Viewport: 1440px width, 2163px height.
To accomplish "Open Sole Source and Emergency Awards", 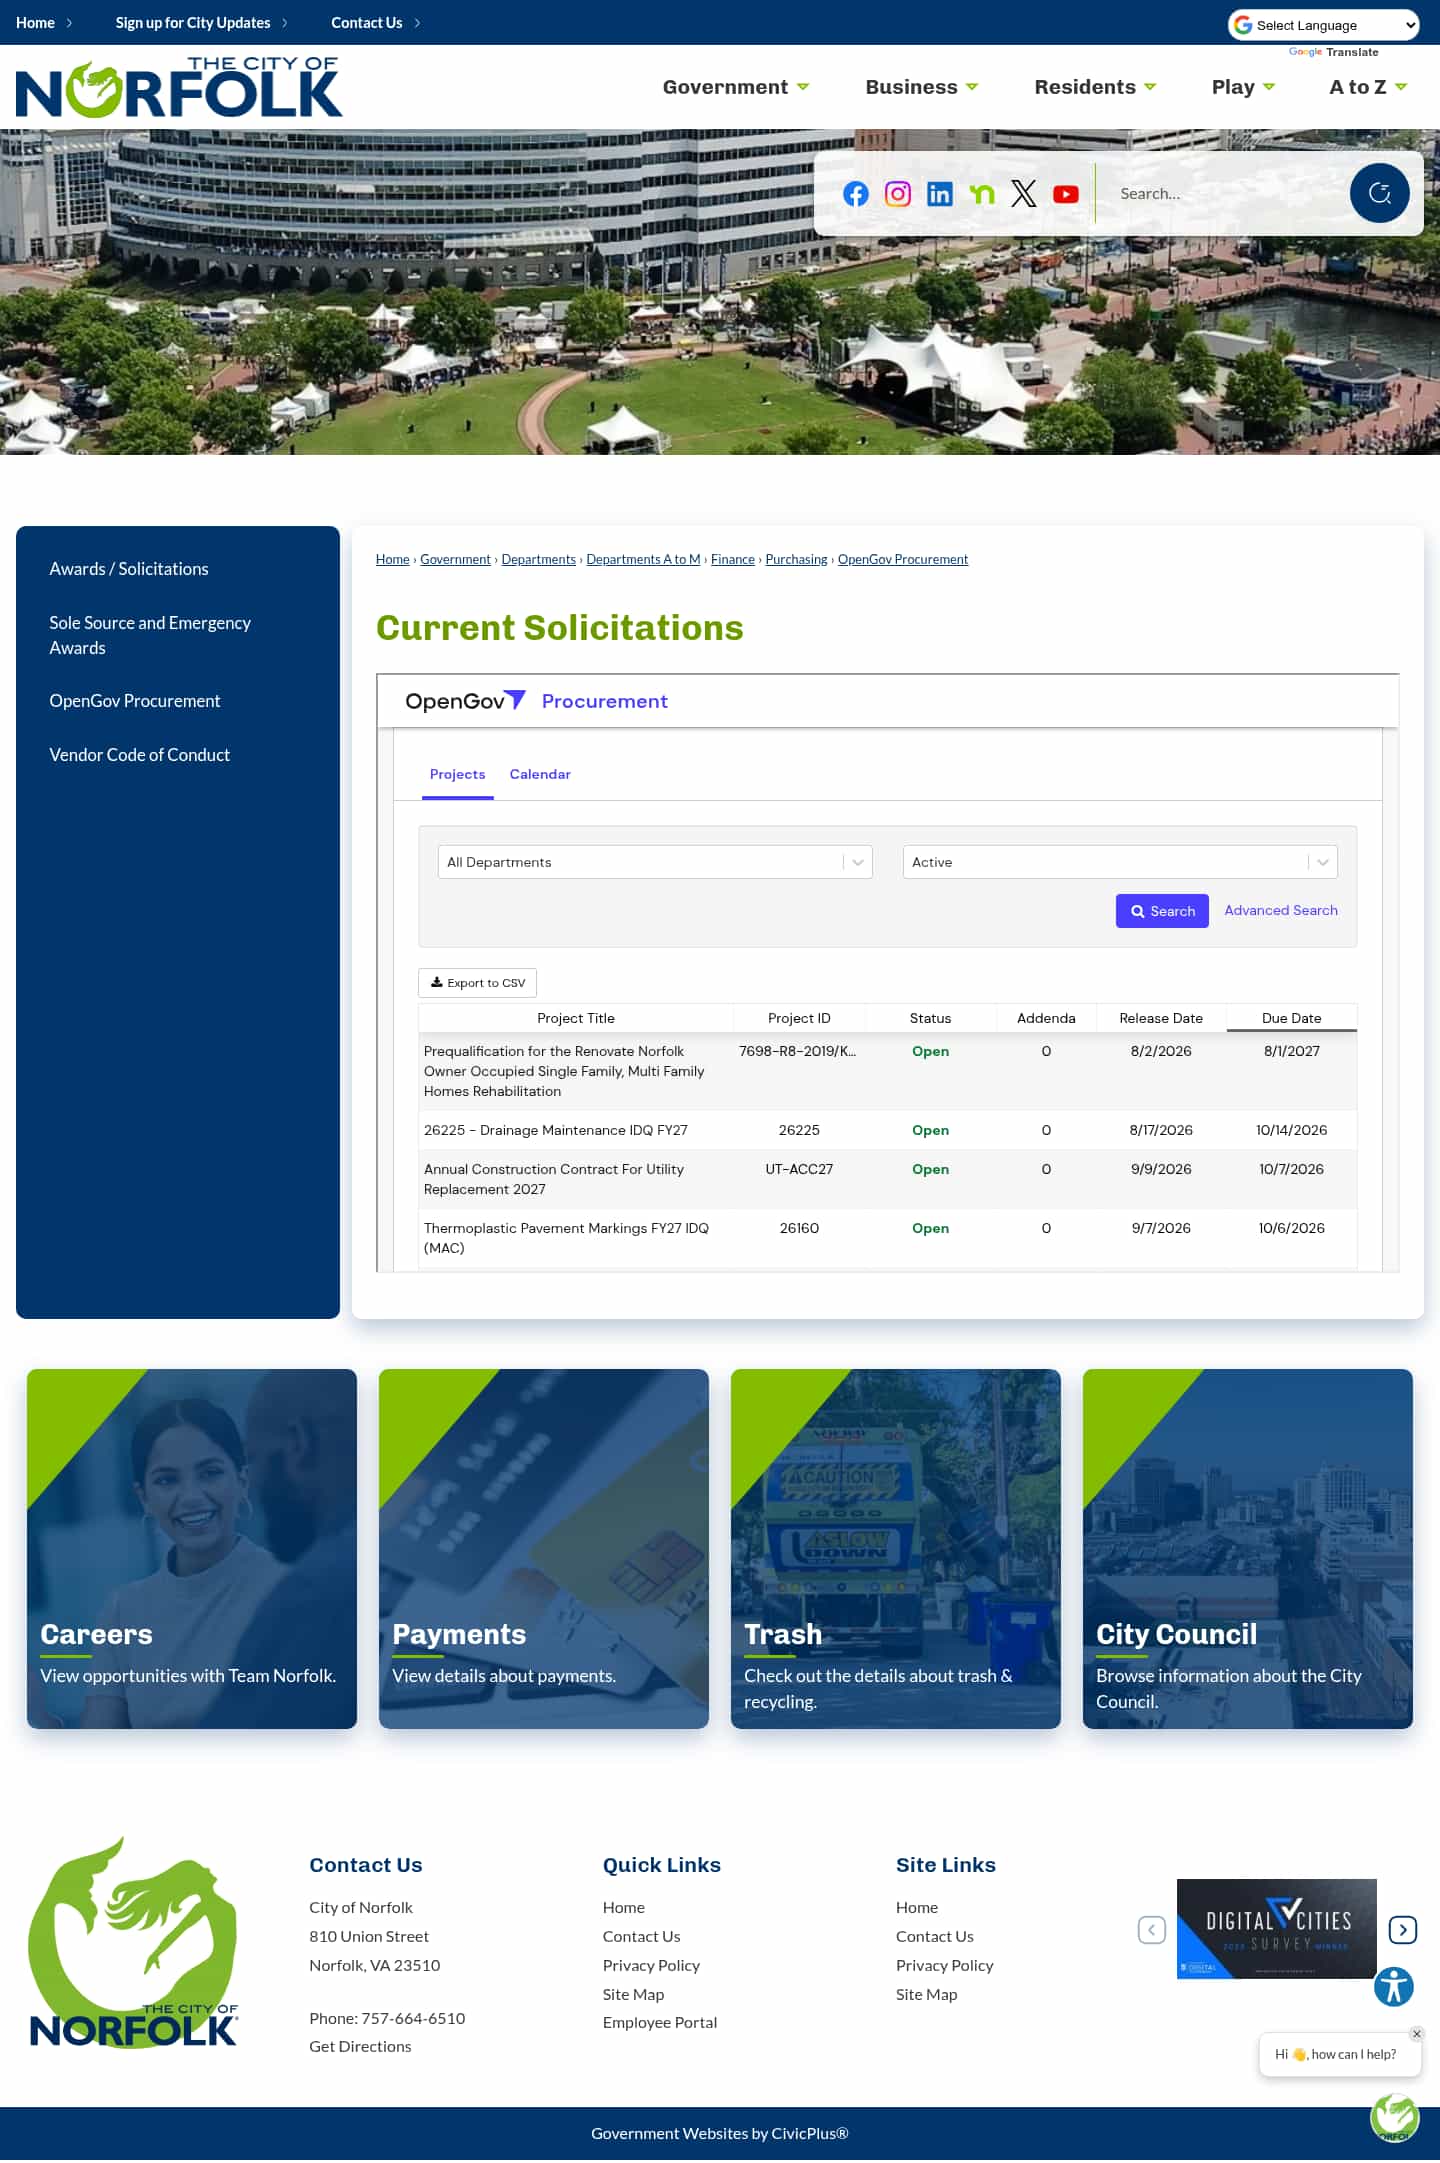I will pyautogui.click(x=150, y=635).
